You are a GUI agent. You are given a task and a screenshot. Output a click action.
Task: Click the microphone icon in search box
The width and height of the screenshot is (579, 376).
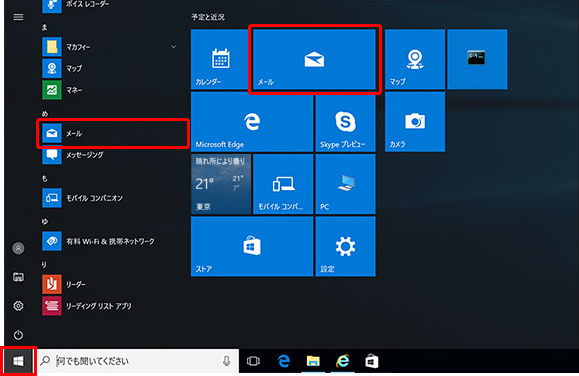tap(226, 361)
